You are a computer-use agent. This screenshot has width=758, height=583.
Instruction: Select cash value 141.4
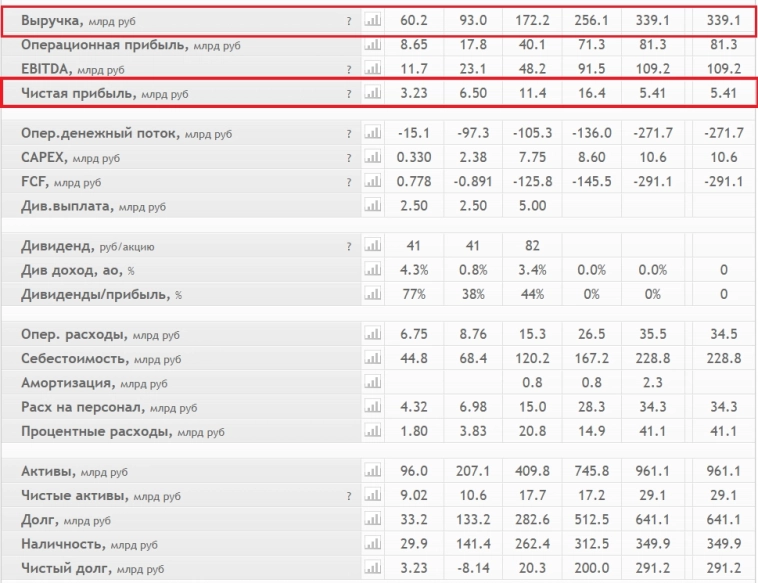click(x=473, y=544)
